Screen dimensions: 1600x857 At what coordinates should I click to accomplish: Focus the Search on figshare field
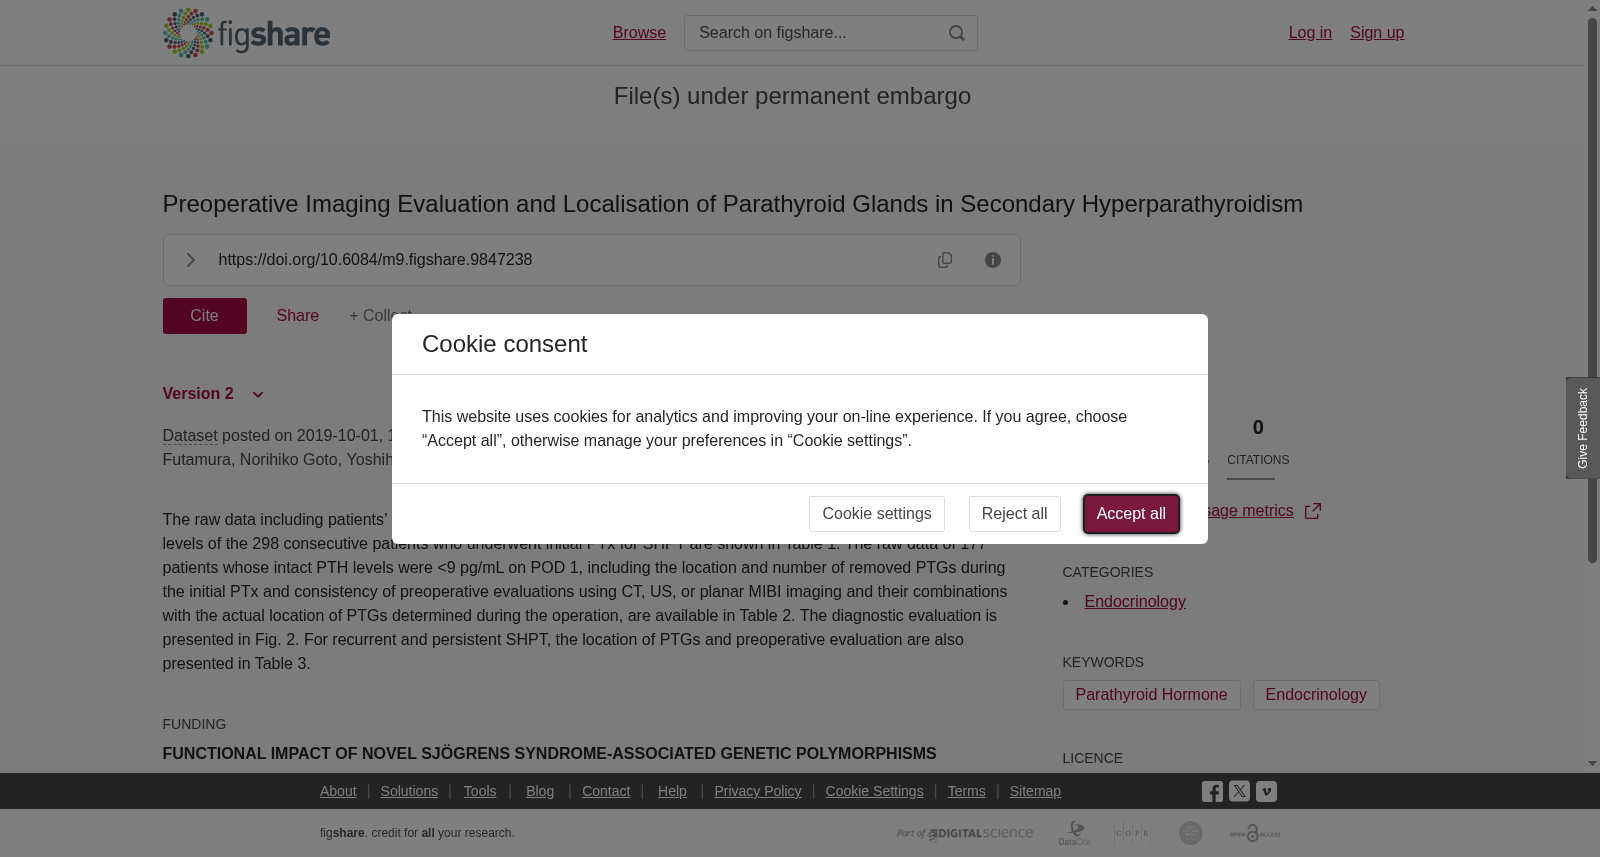point(815,33)
